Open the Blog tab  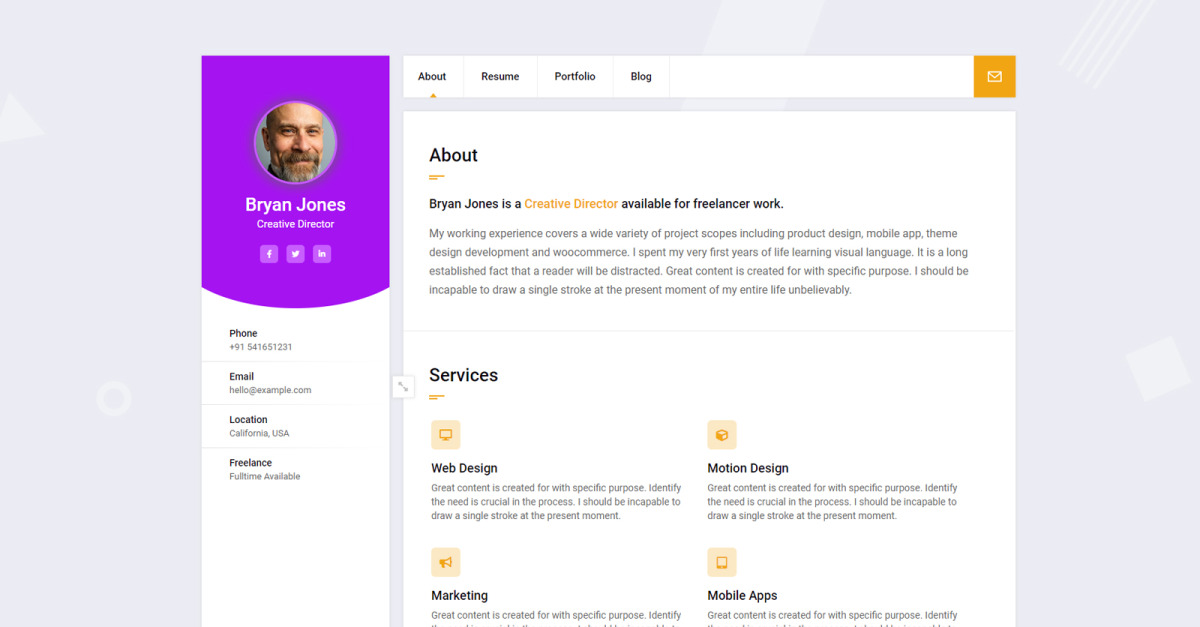(x=641, y=77)
